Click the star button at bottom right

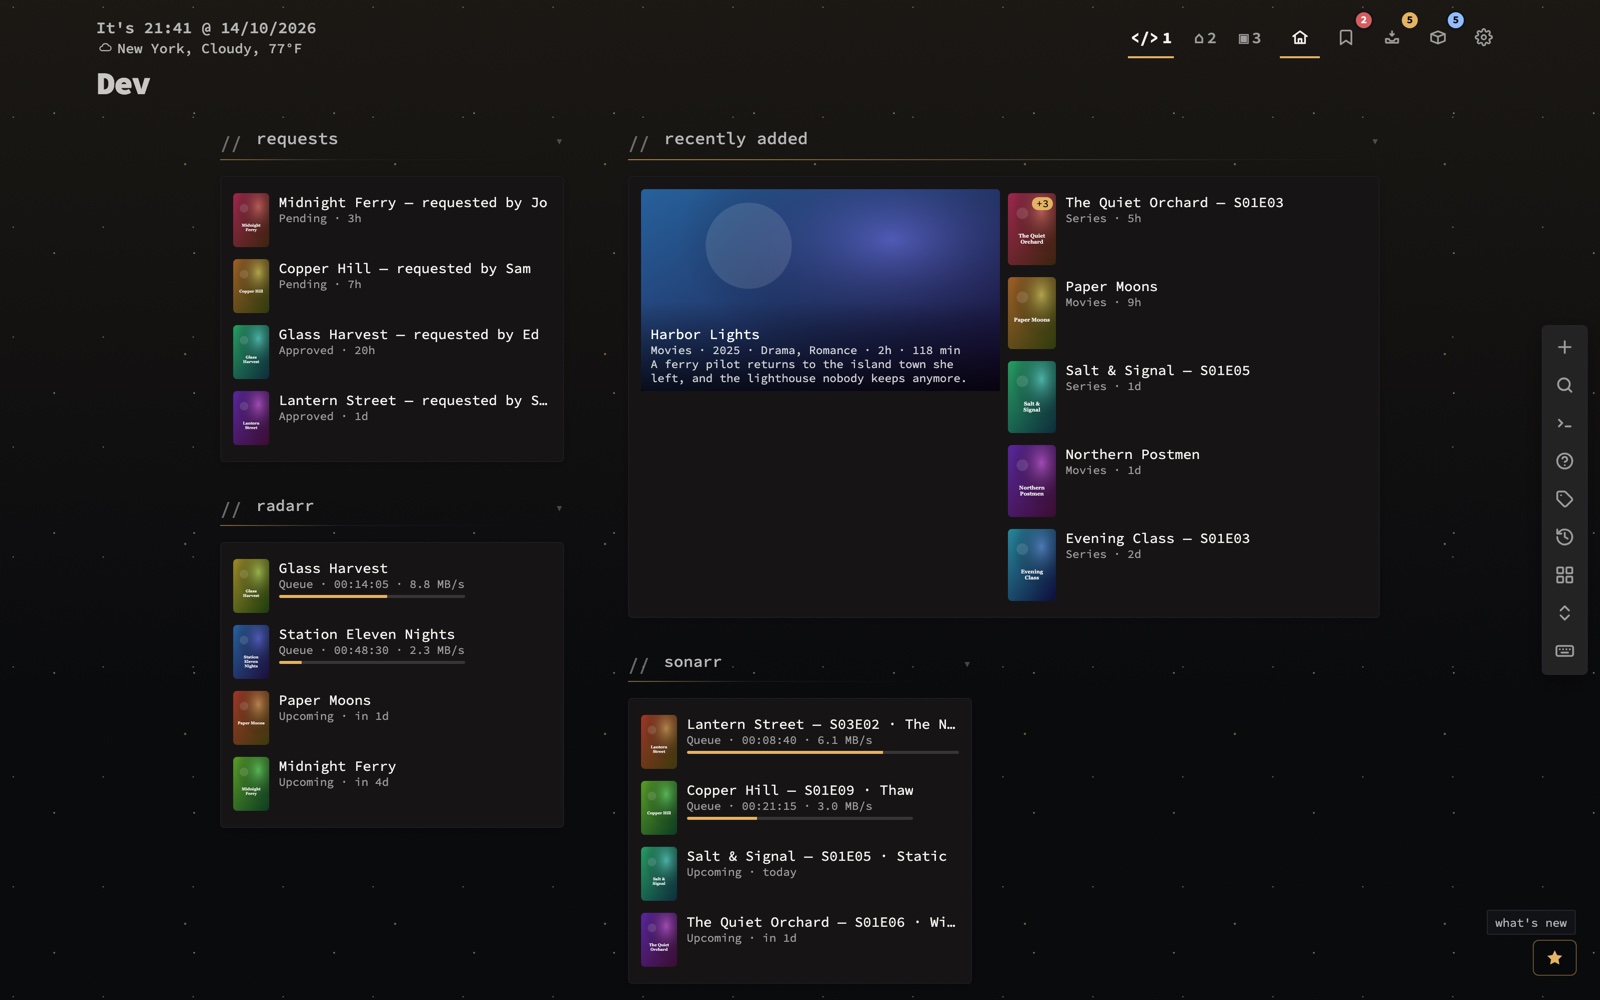coord(1554,958)
